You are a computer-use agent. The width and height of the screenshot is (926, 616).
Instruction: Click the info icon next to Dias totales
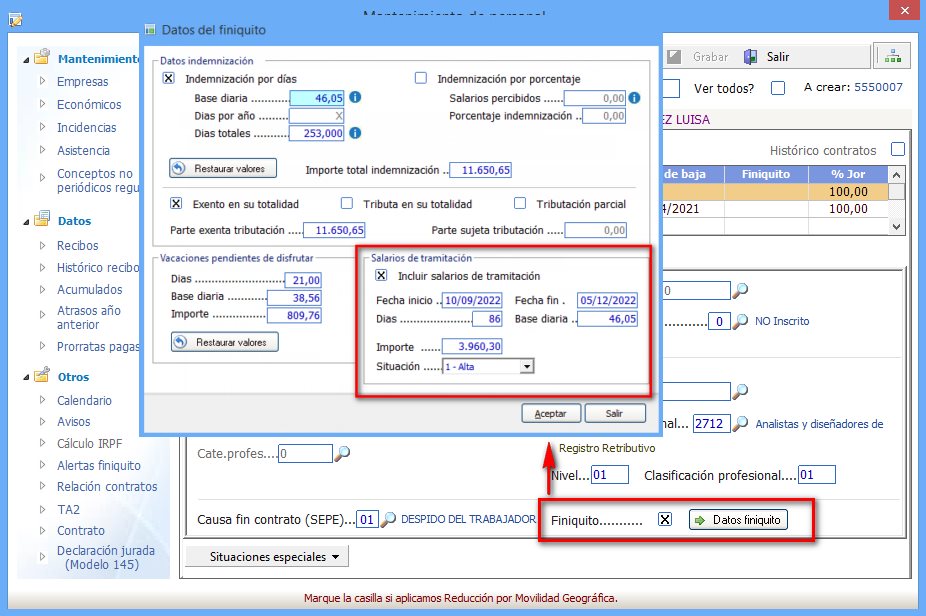[x=355, y=133]
